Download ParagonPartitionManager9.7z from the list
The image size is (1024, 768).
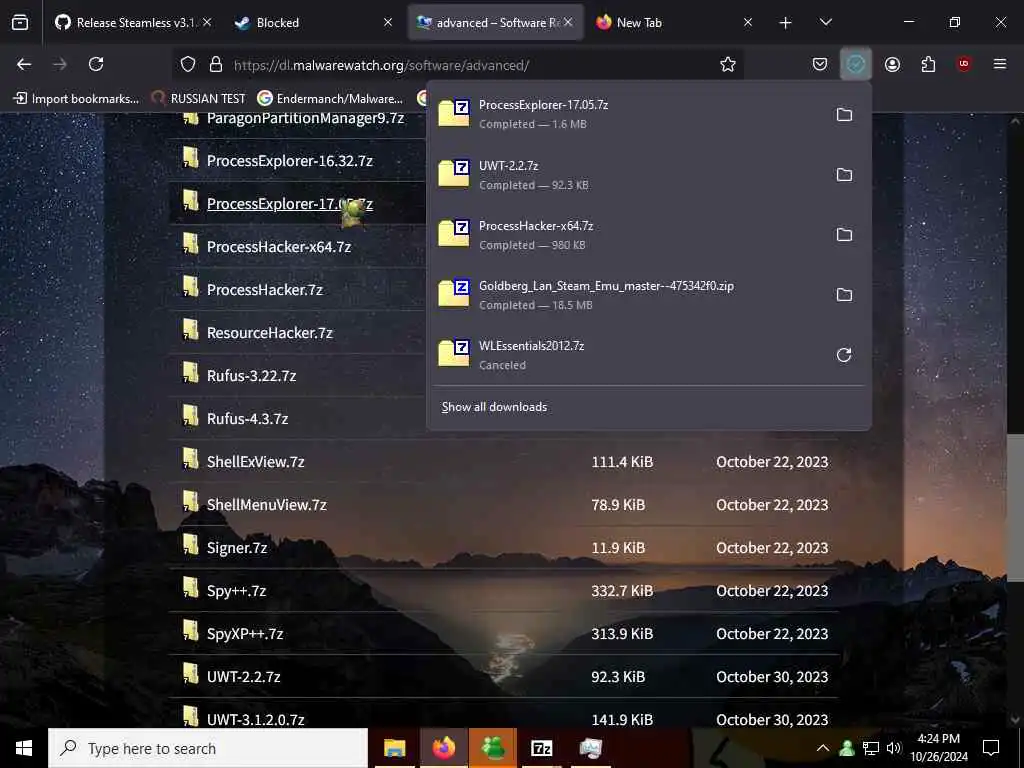click(305, 118)
